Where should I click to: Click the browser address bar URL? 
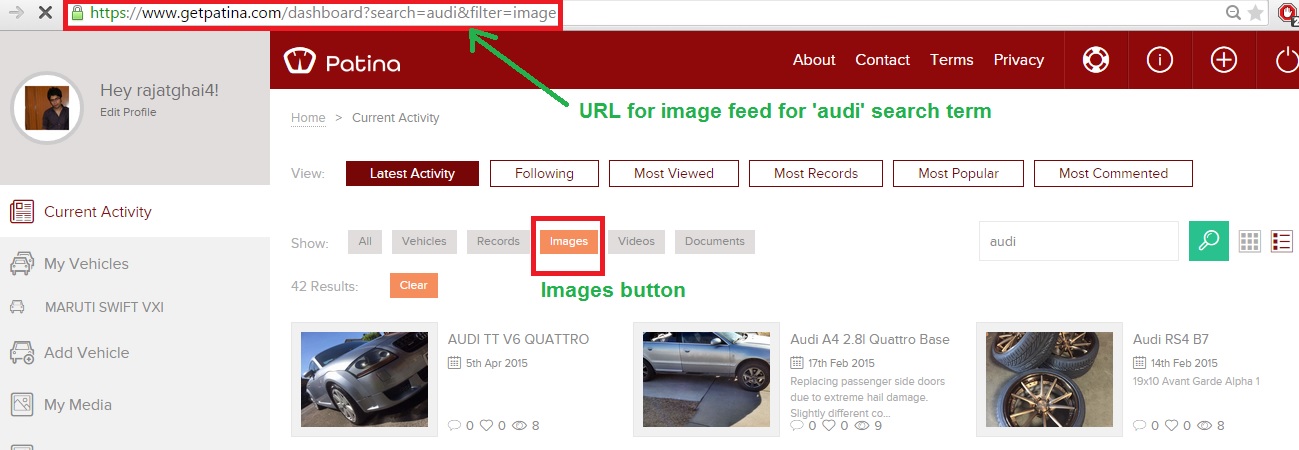322,13
